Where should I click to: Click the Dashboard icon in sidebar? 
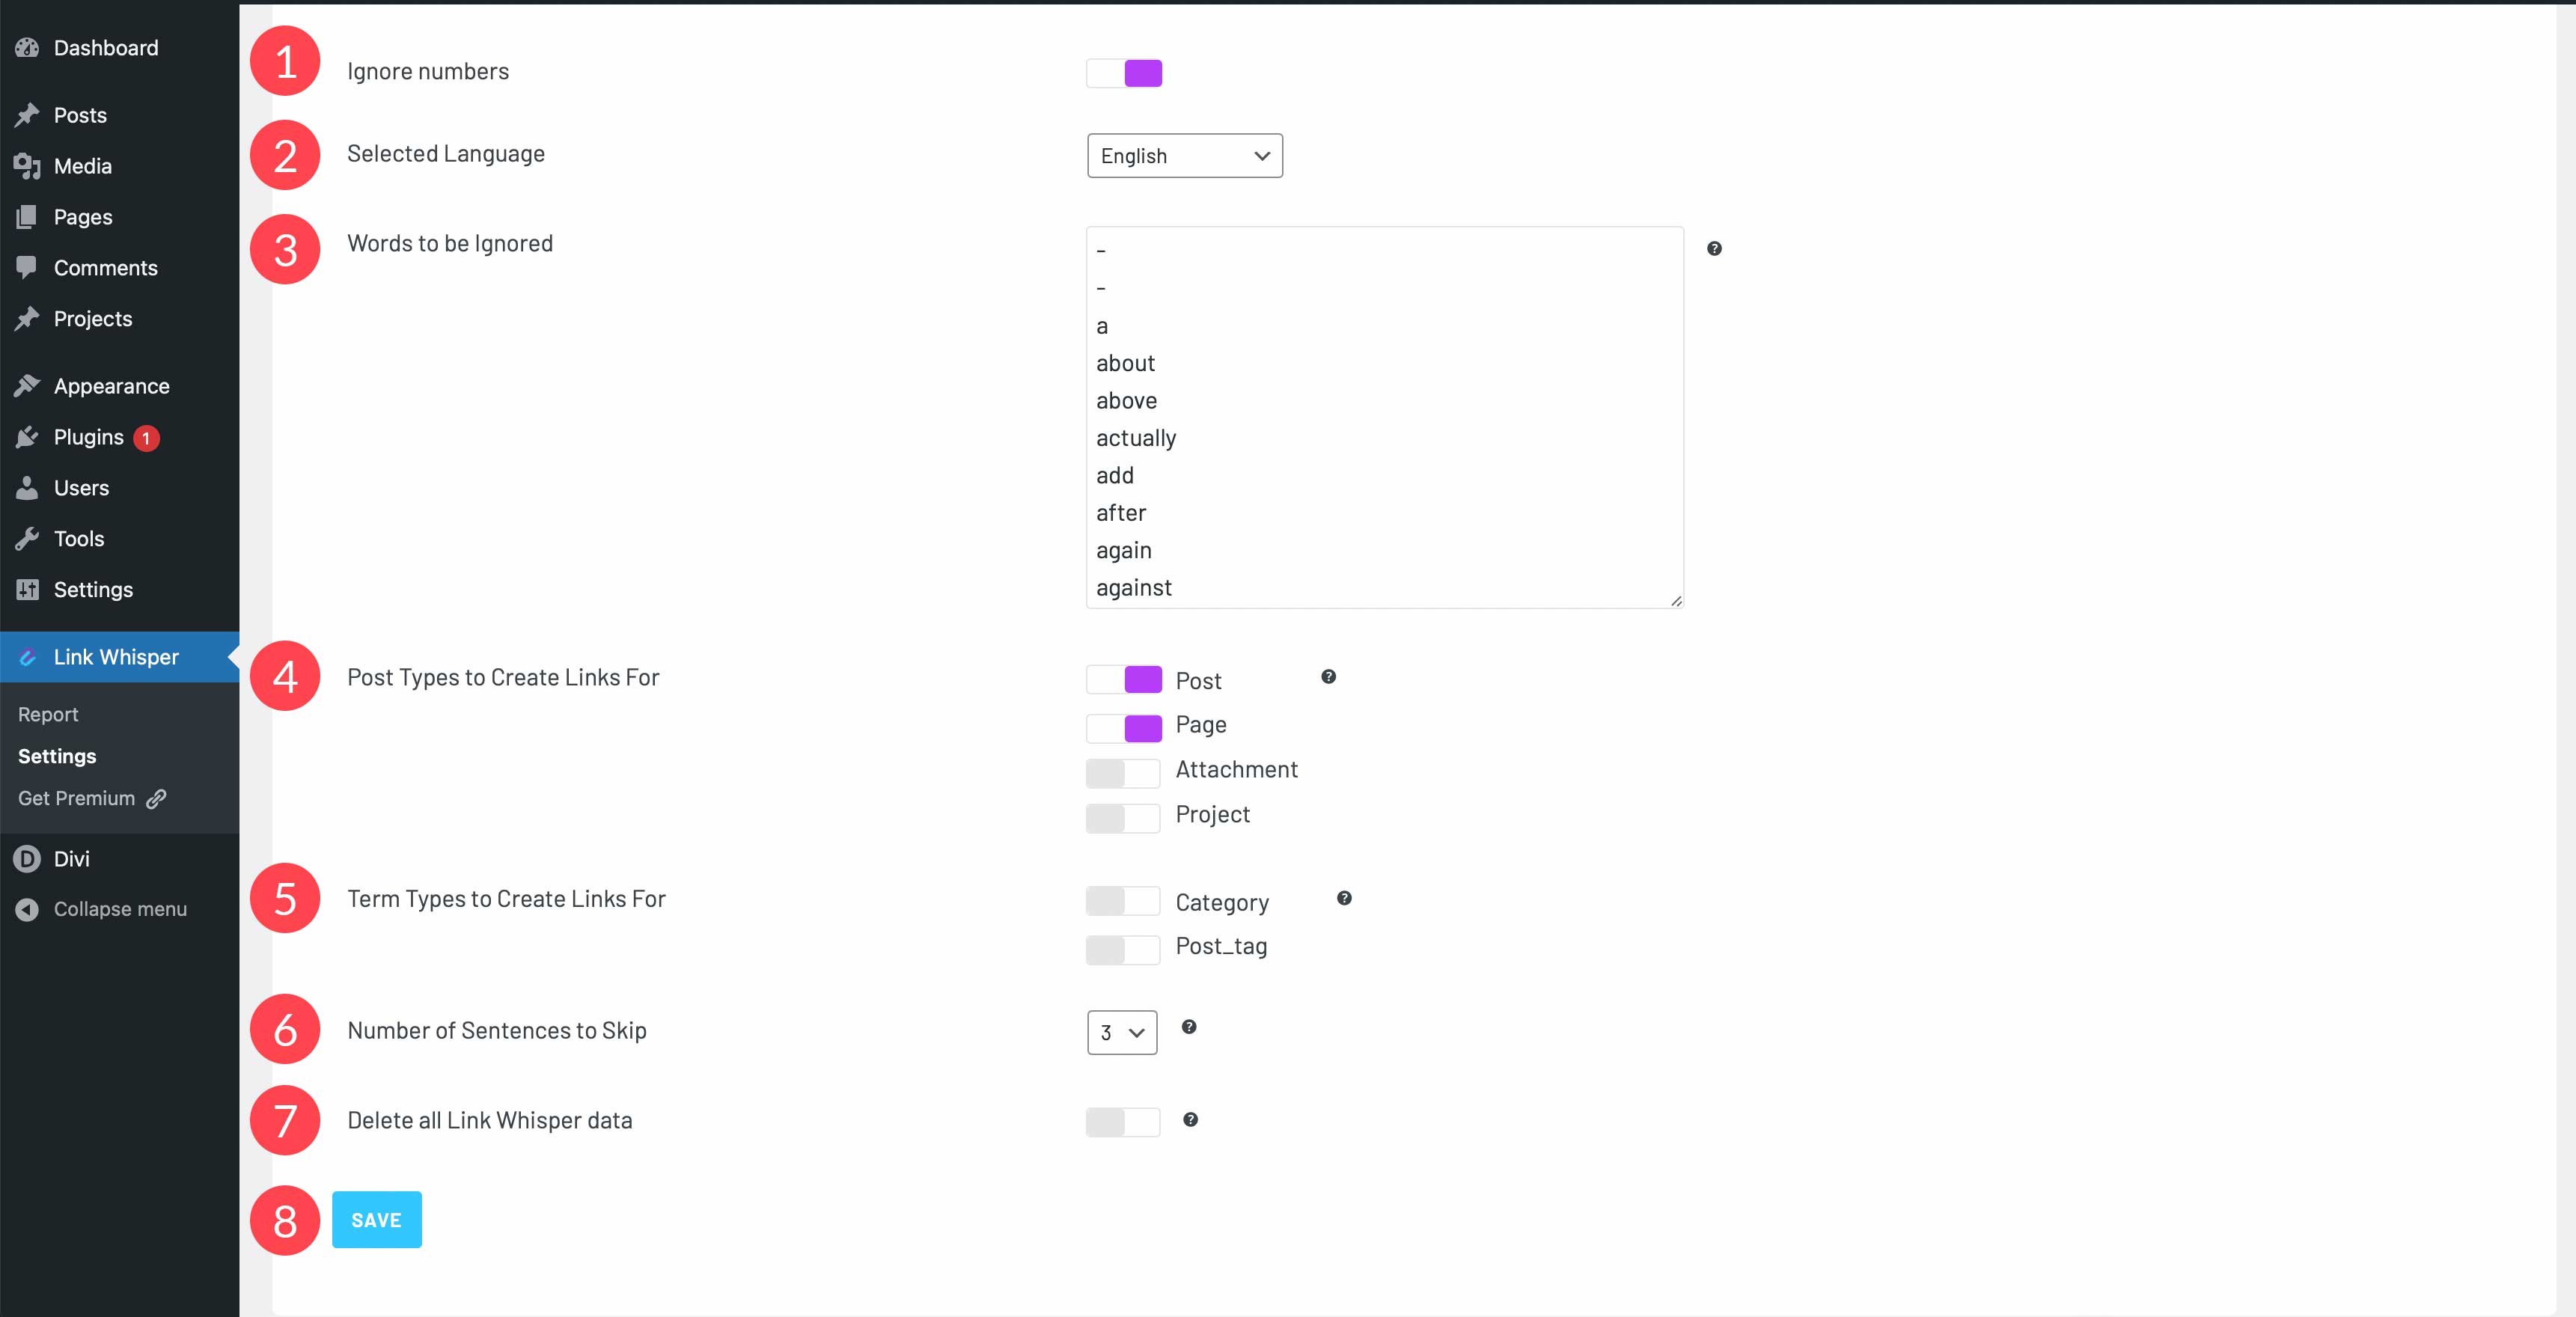pos(25,47)
